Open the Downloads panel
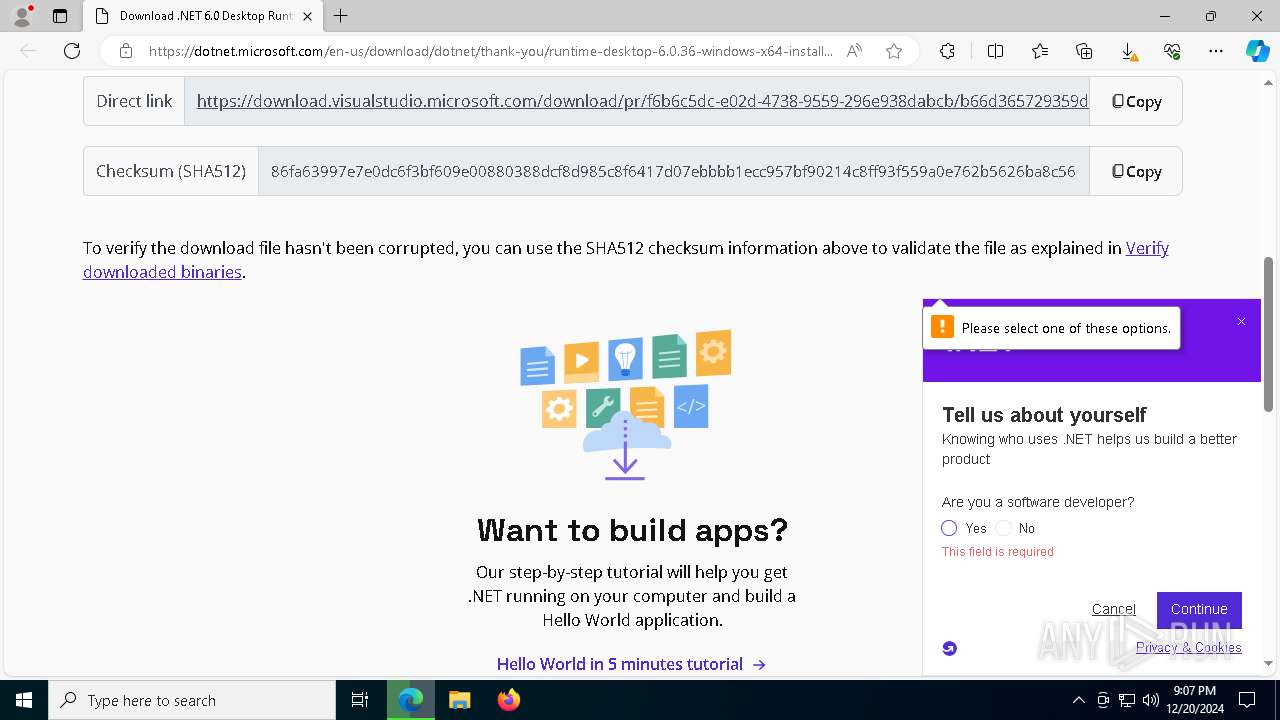Screen dimensions: 1280x720 pos(1128,51)
